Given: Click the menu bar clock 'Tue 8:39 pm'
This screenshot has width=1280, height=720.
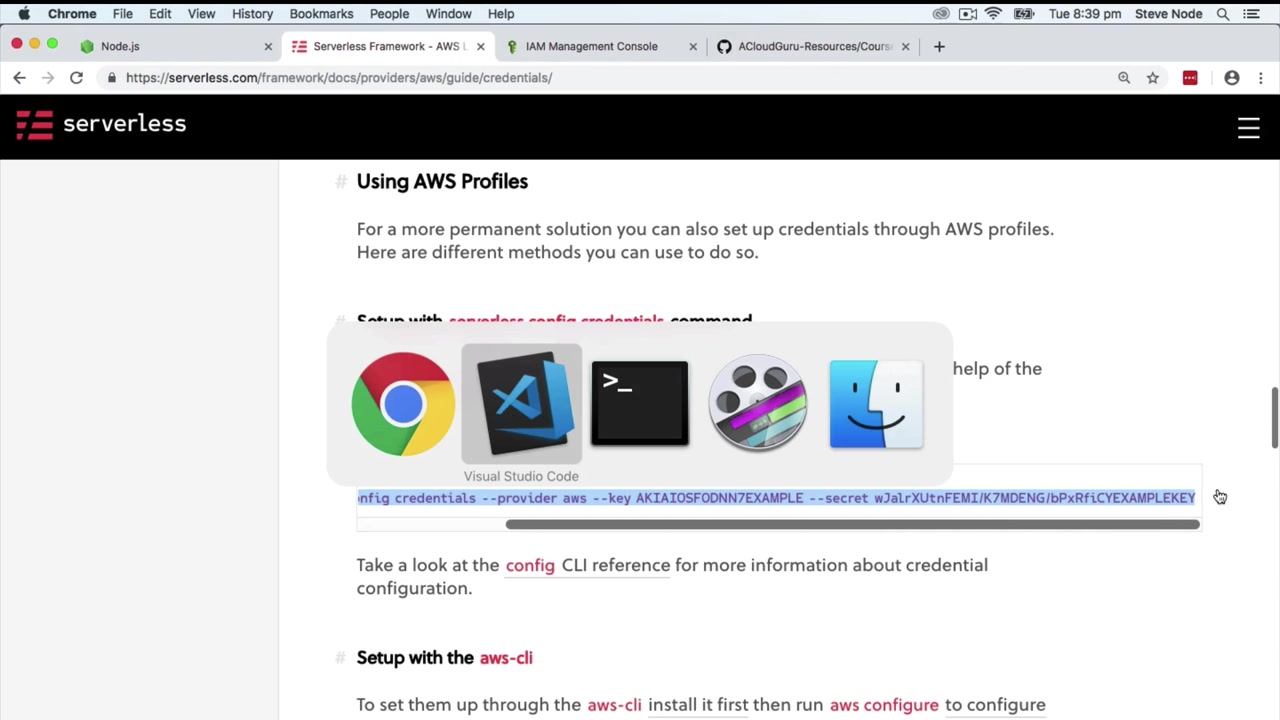Looking at the screenshot, I should [x=1085, y=14].
